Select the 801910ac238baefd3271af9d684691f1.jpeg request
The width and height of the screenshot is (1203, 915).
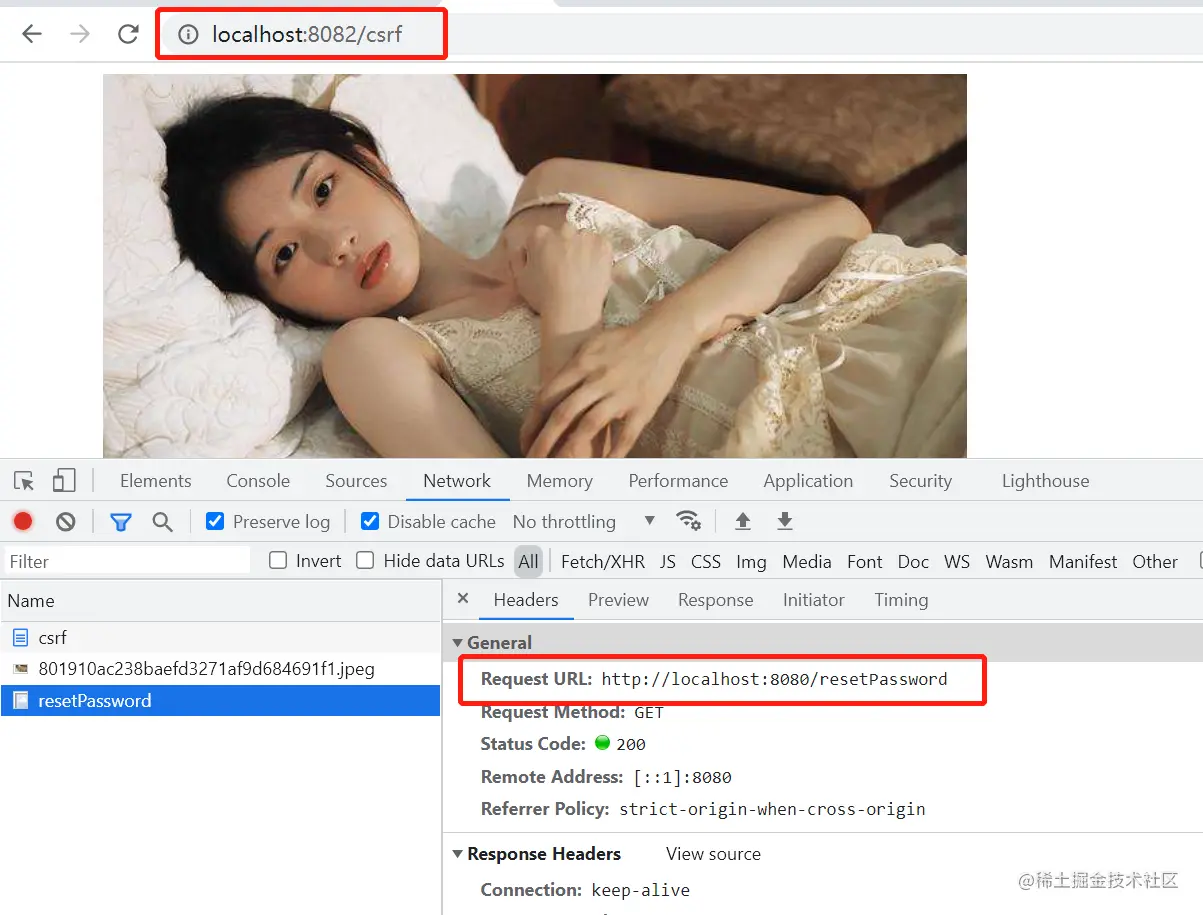tap(220, 669)
